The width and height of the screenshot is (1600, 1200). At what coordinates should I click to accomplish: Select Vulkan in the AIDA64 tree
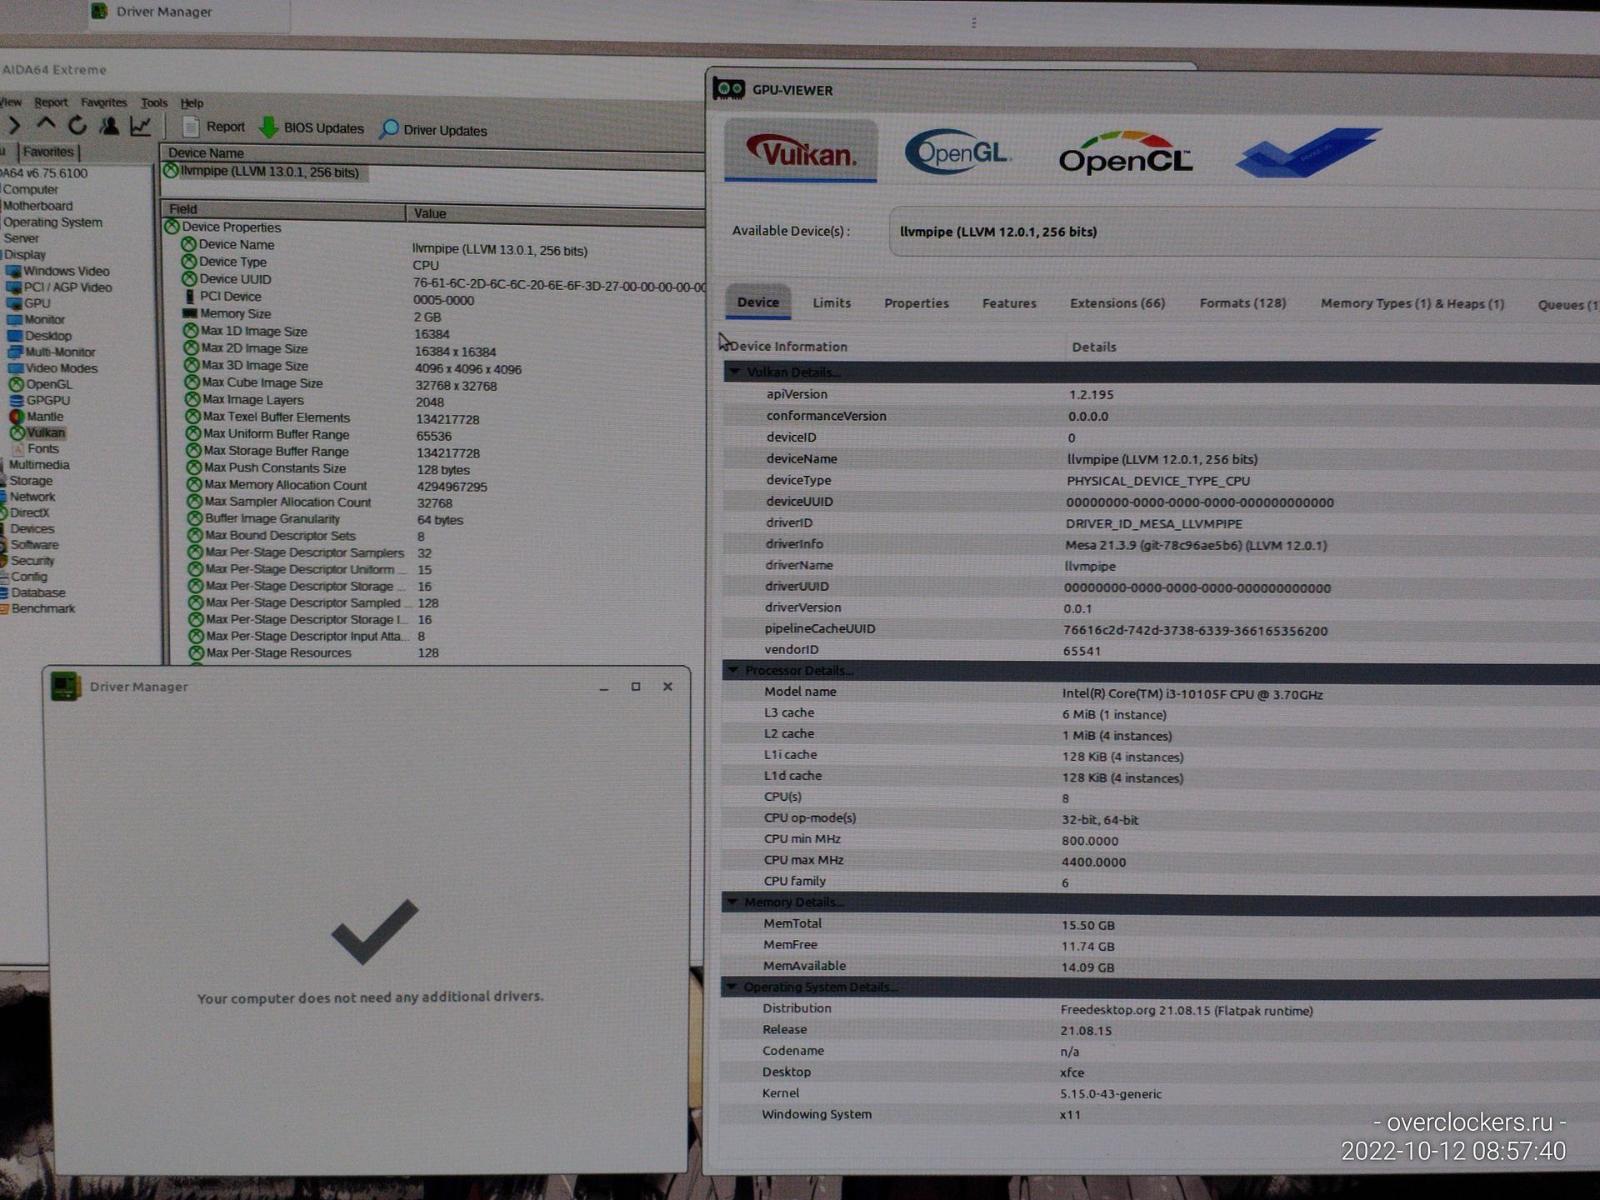coord(38,433)
